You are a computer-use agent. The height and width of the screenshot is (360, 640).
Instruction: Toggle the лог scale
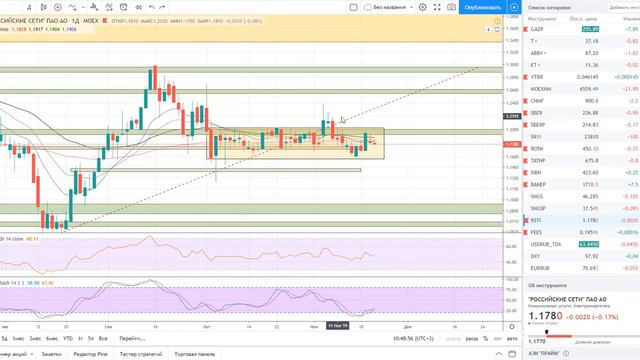pyautogui.click(x=498, y=338)
